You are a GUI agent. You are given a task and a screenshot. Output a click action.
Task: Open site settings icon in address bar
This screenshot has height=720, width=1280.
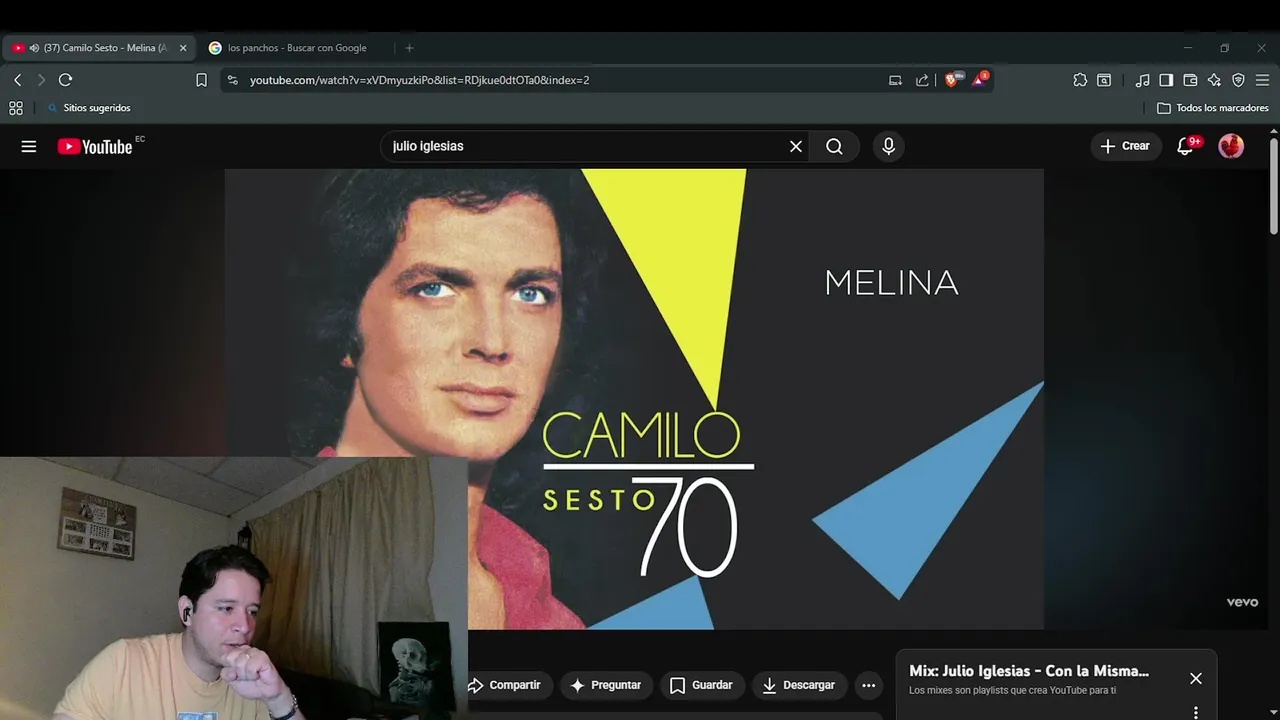click(x=232, y=80)
